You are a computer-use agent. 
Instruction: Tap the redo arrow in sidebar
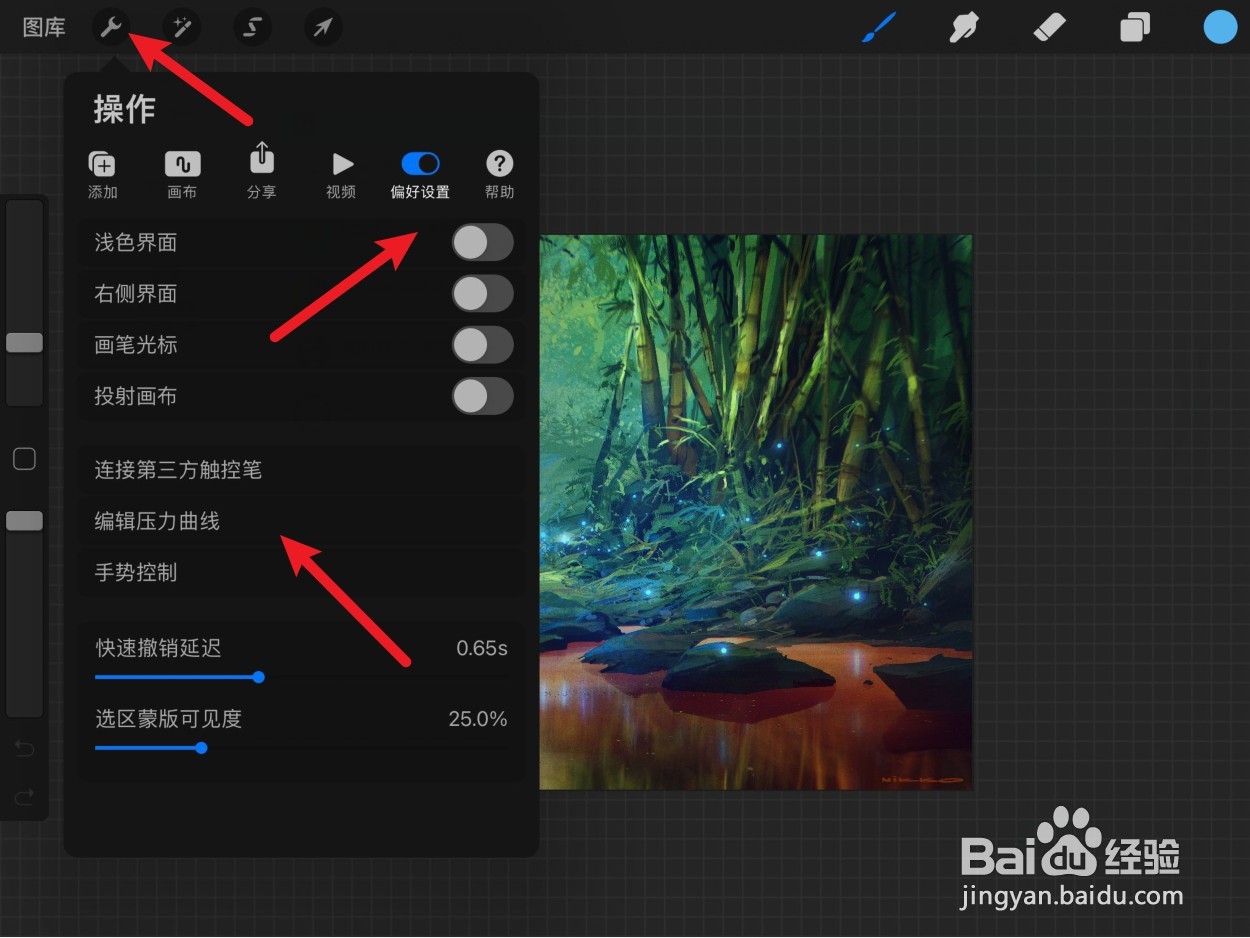pos(24,797)
